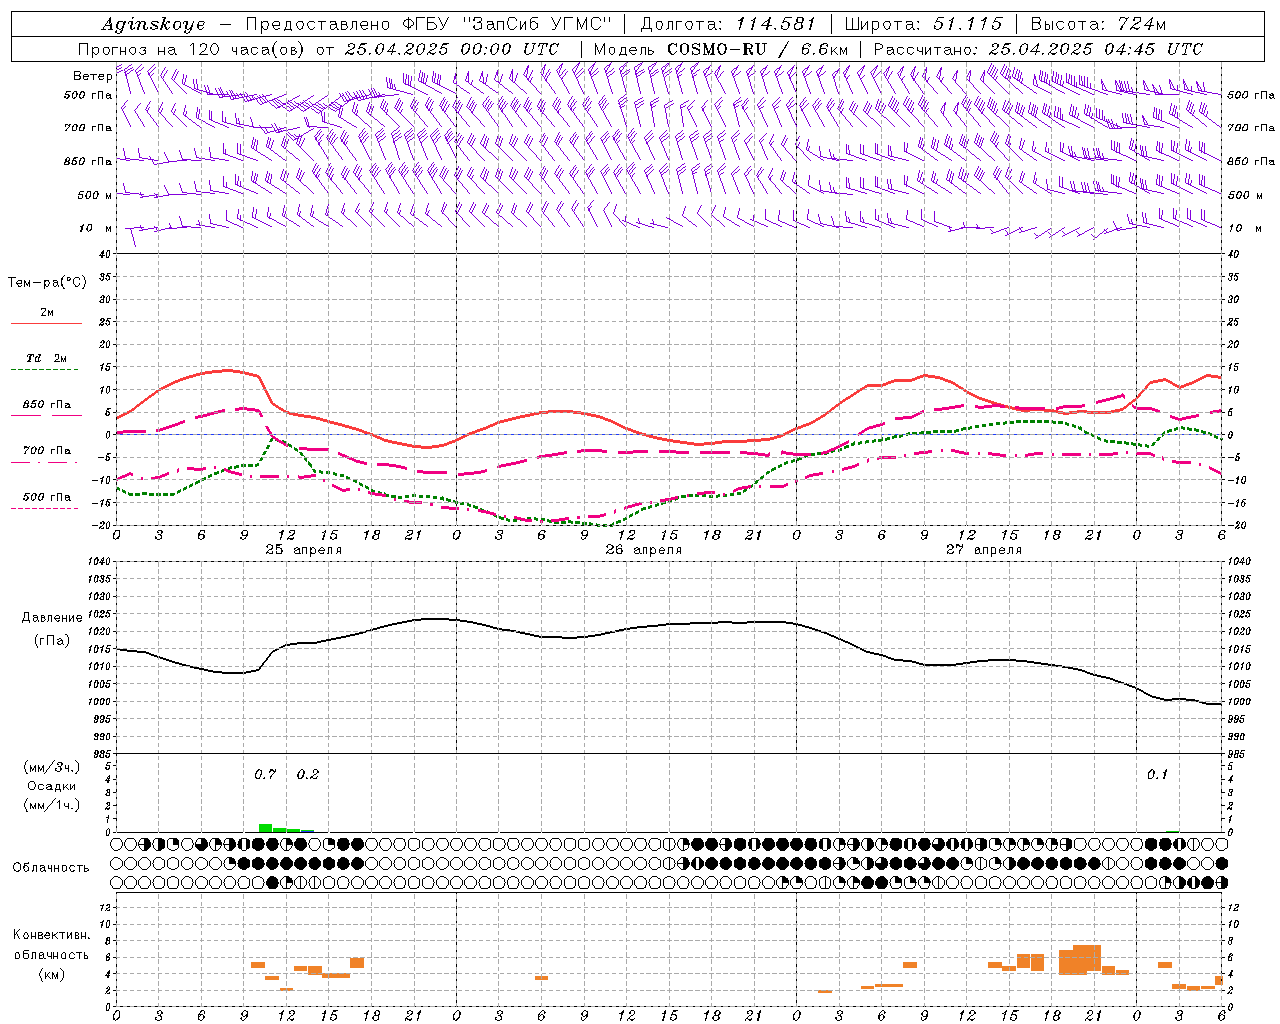Click the "0.2" precipitation amount value
1280x1024 pixels.
coord(308,774)
